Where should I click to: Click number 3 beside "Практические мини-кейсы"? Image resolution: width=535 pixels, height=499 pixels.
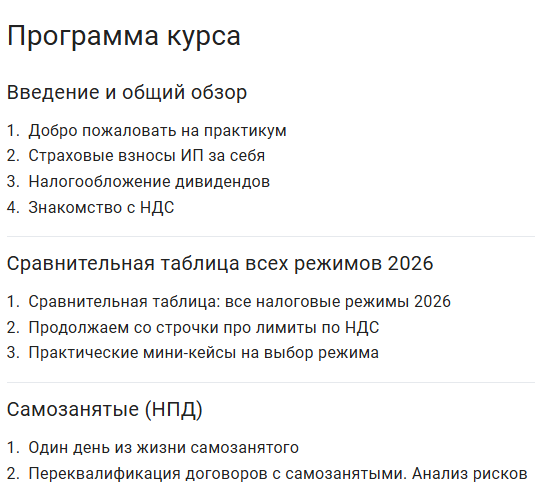pos(13,353)
